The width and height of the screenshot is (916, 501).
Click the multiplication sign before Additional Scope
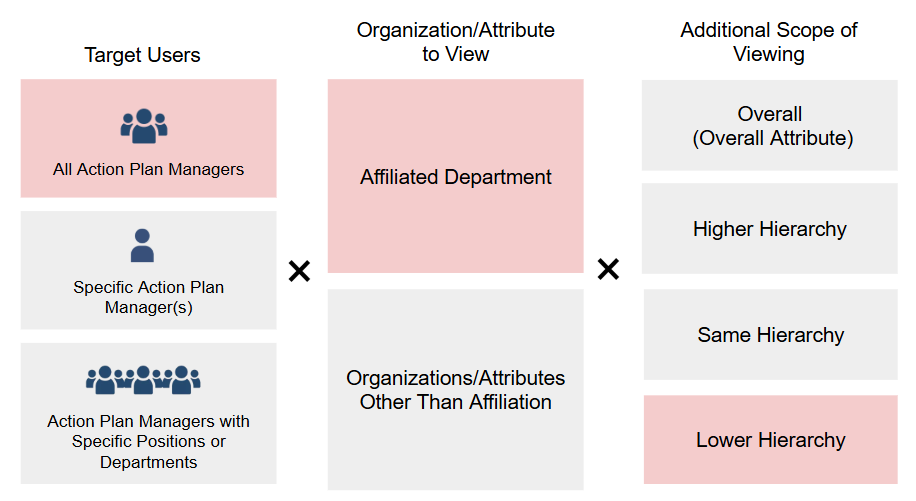pyautogui.click(x=608, y=268)
